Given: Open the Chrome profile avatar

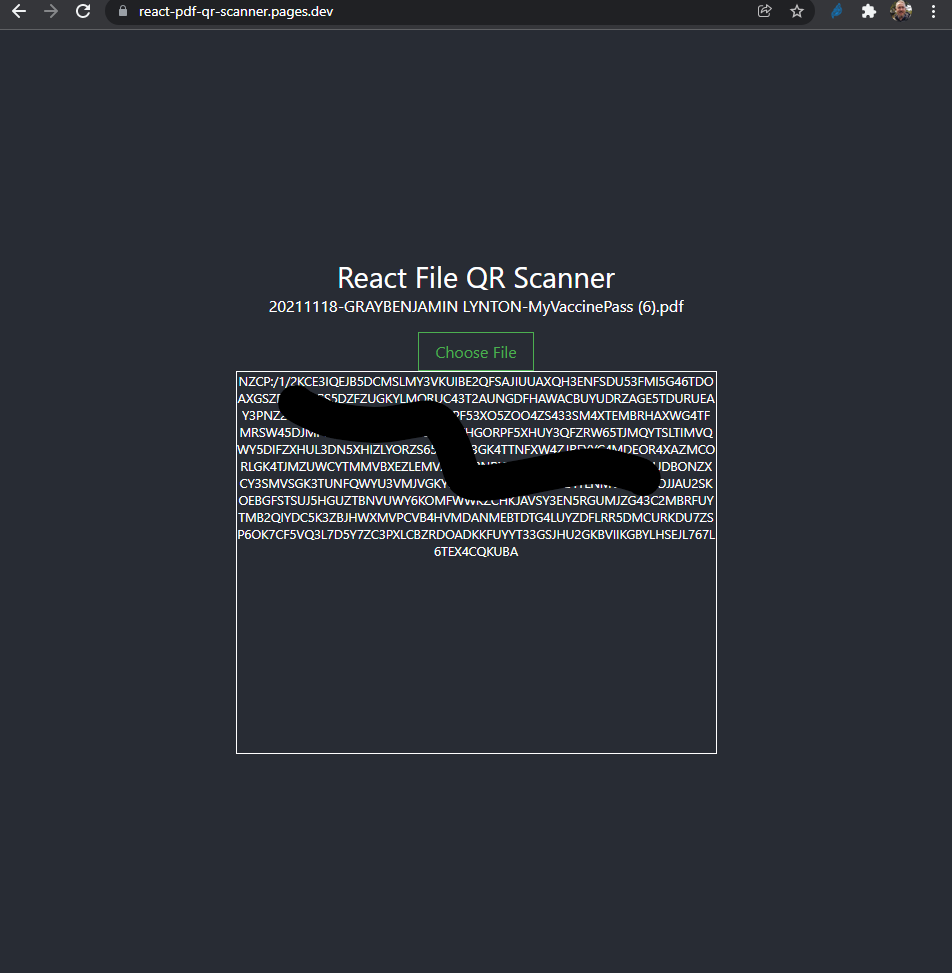Looking at the screenshot, I should coord(901,12).
